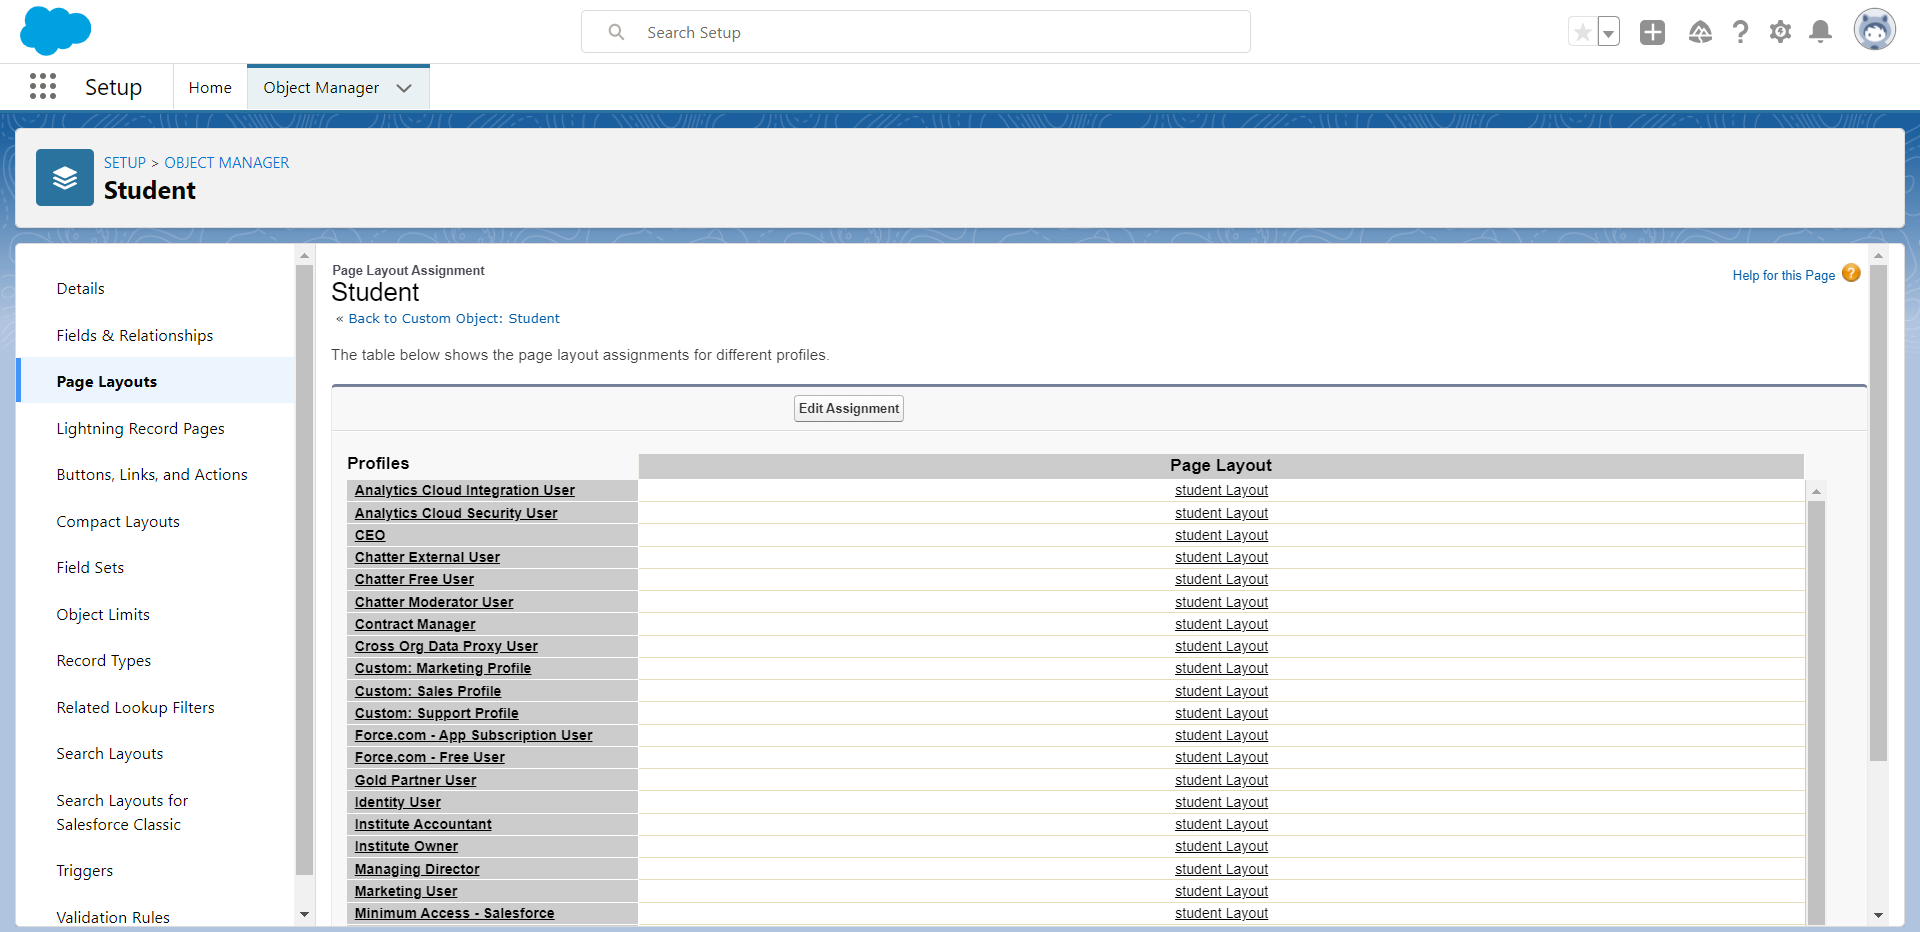
Task: Click in the Search Setup field
Action: tap(916, 32)
